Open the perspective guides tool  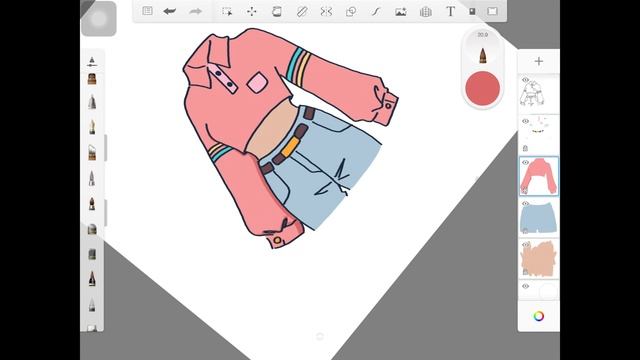(x=426, y=11)
